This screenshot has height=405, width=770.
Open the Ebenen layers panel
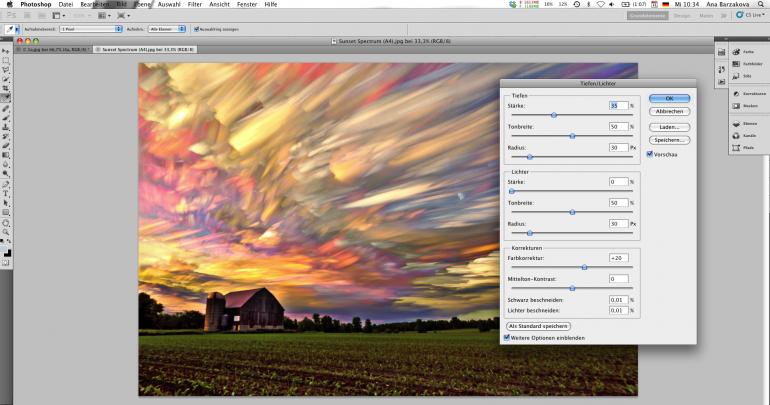tap(744, 124)
